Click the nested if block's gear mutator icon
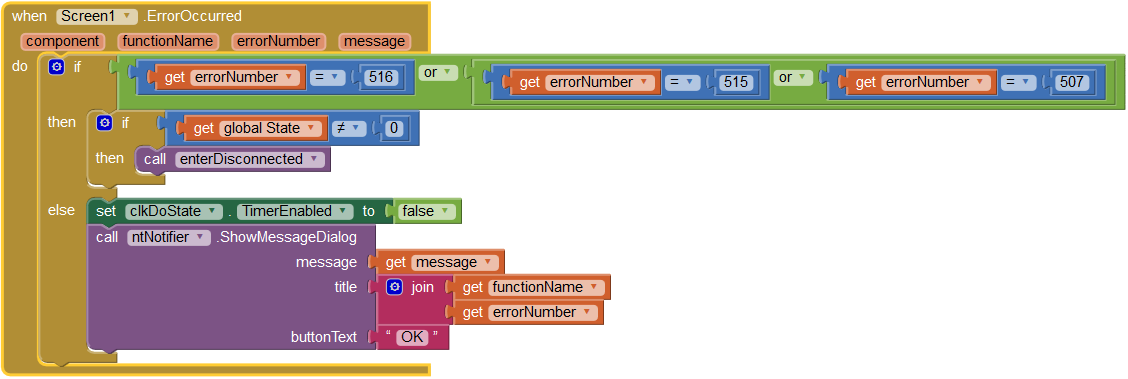This screenshot has width=1128, height=379. coord(104,123)
